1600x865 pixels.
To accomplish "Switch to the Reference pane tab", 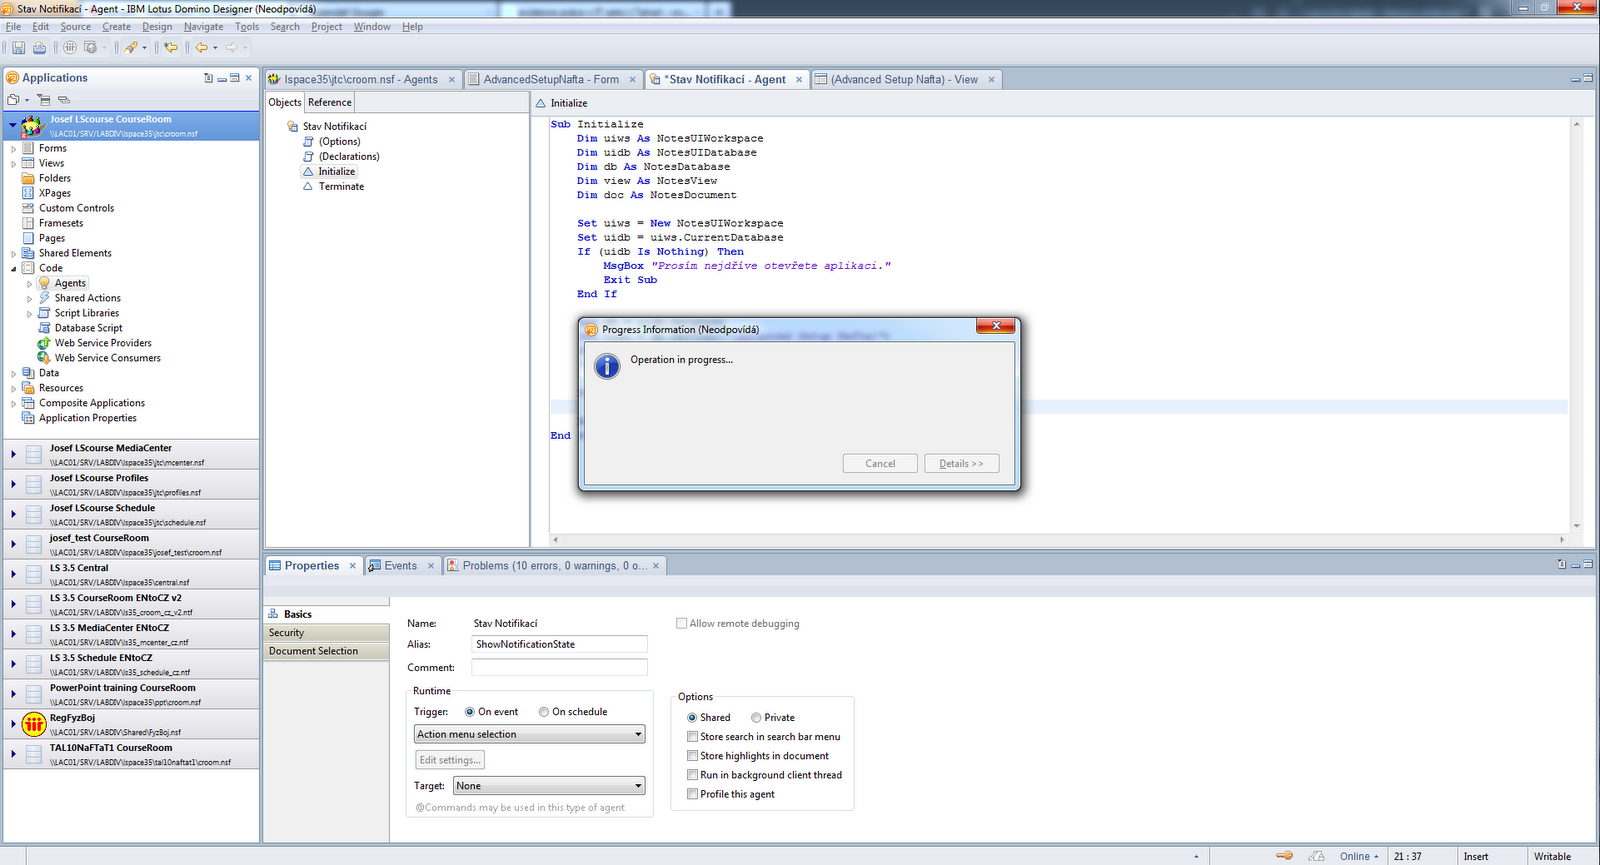I will [330, 102].
